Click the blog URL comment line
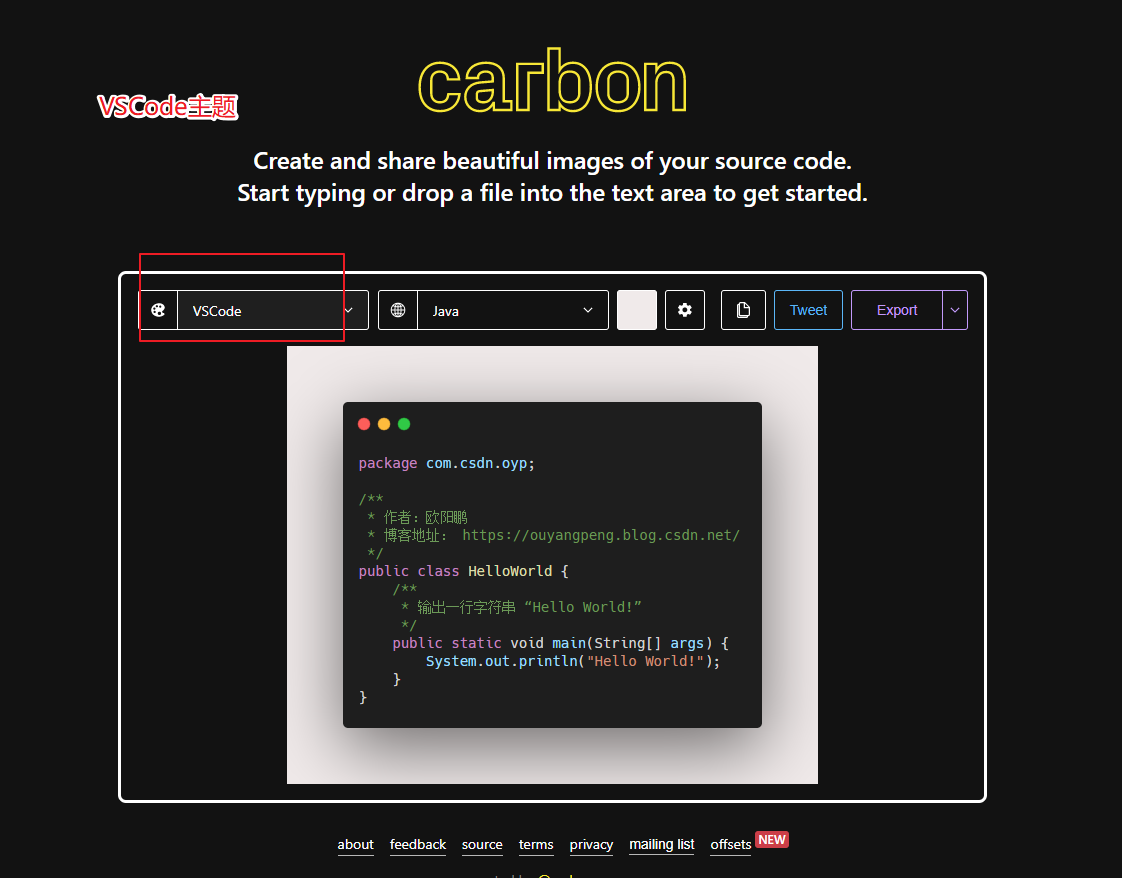1122x878 pixels. (x=554, y=535)
